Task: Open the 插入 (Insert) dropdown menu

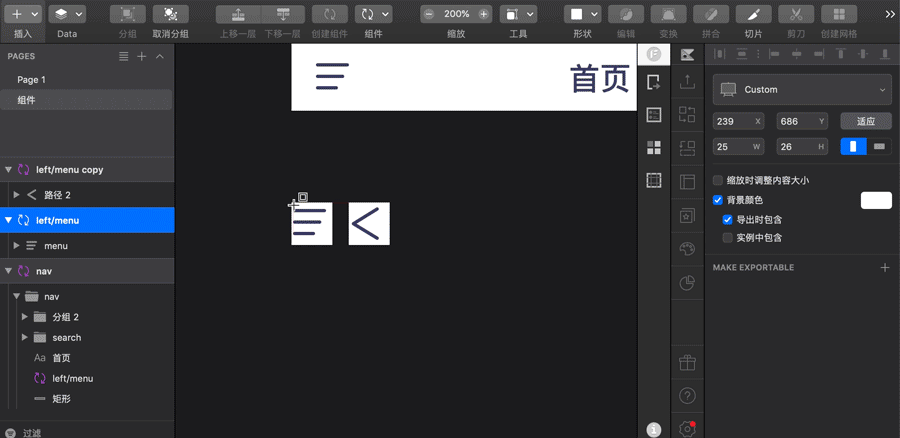Action: point(25,15)
